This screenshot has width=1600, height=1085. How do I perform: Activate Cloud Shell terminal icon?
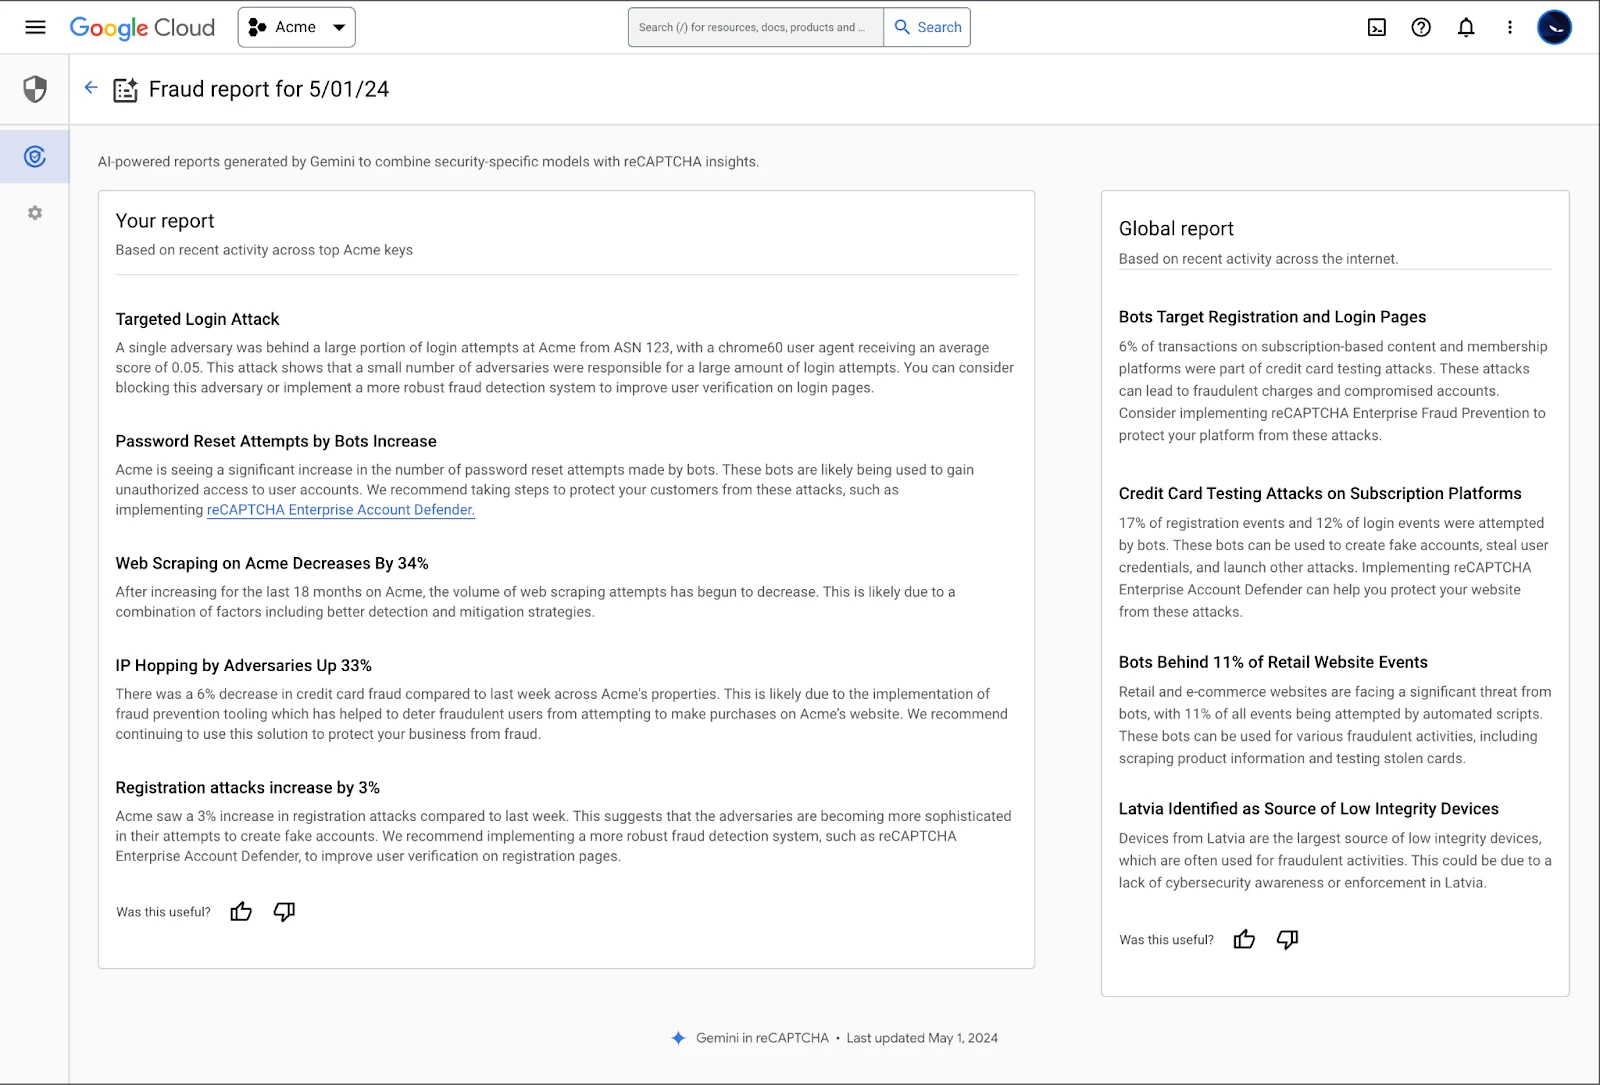1377,28
